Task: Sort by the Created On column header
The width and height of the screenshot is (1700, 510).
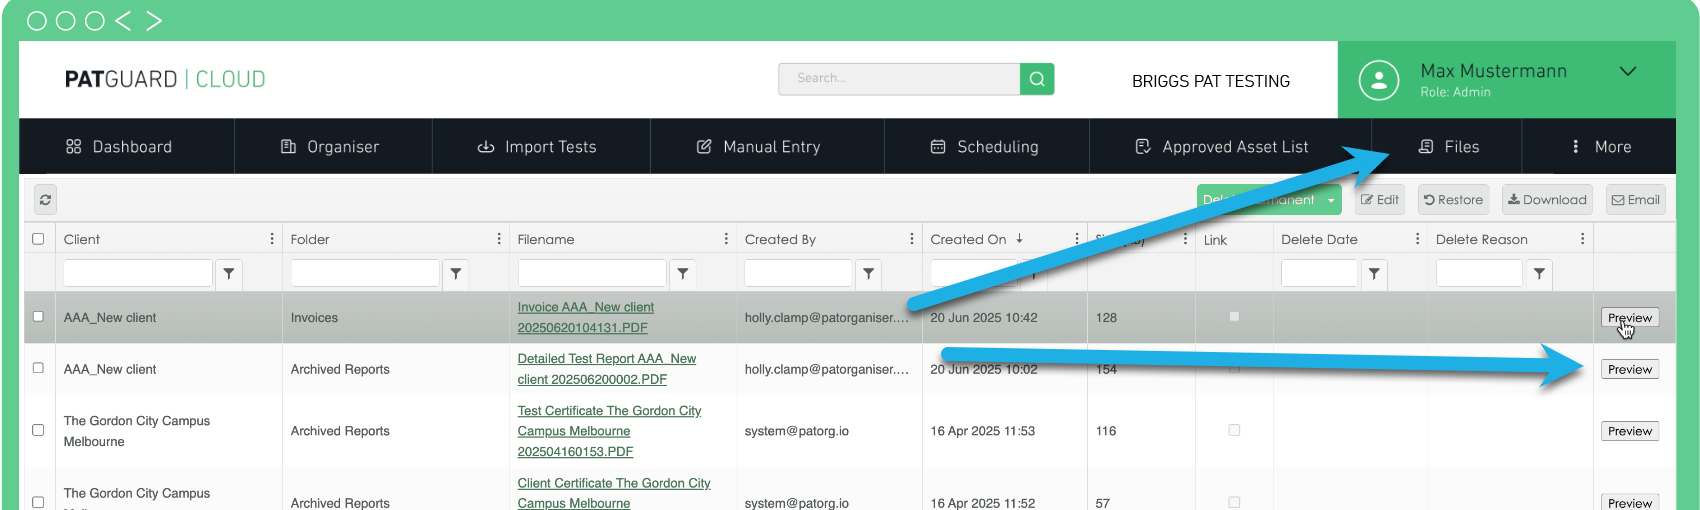Action: pyautogui.click(x=968, y=239)
